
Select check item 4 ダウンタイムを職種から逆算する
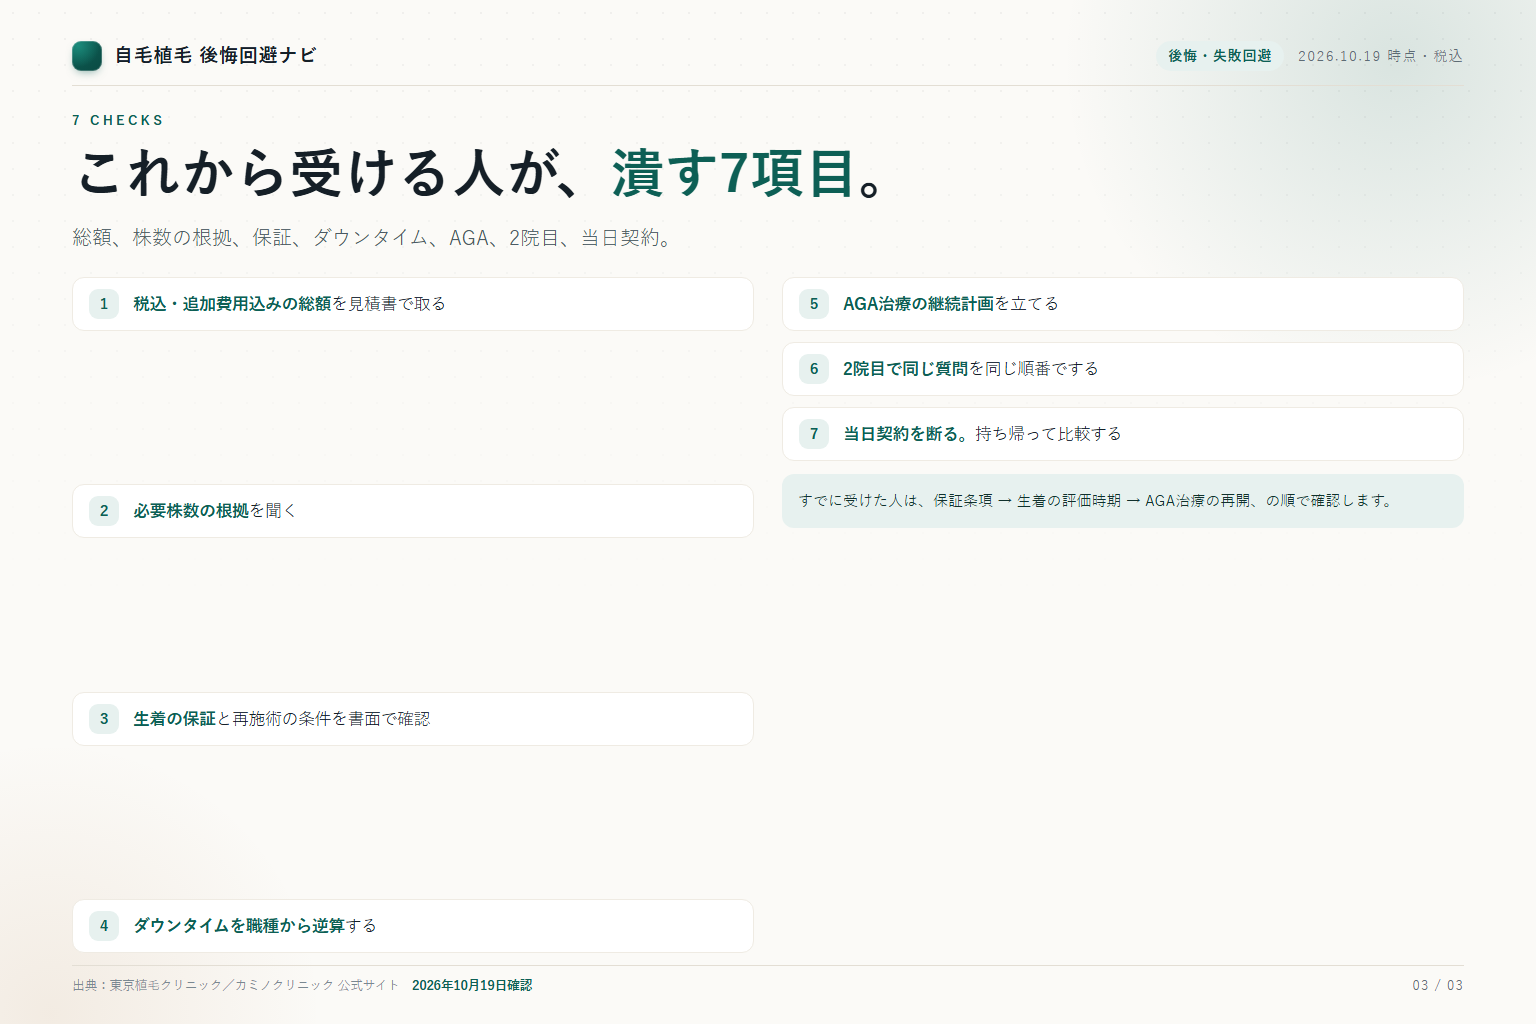click(413, 926)
